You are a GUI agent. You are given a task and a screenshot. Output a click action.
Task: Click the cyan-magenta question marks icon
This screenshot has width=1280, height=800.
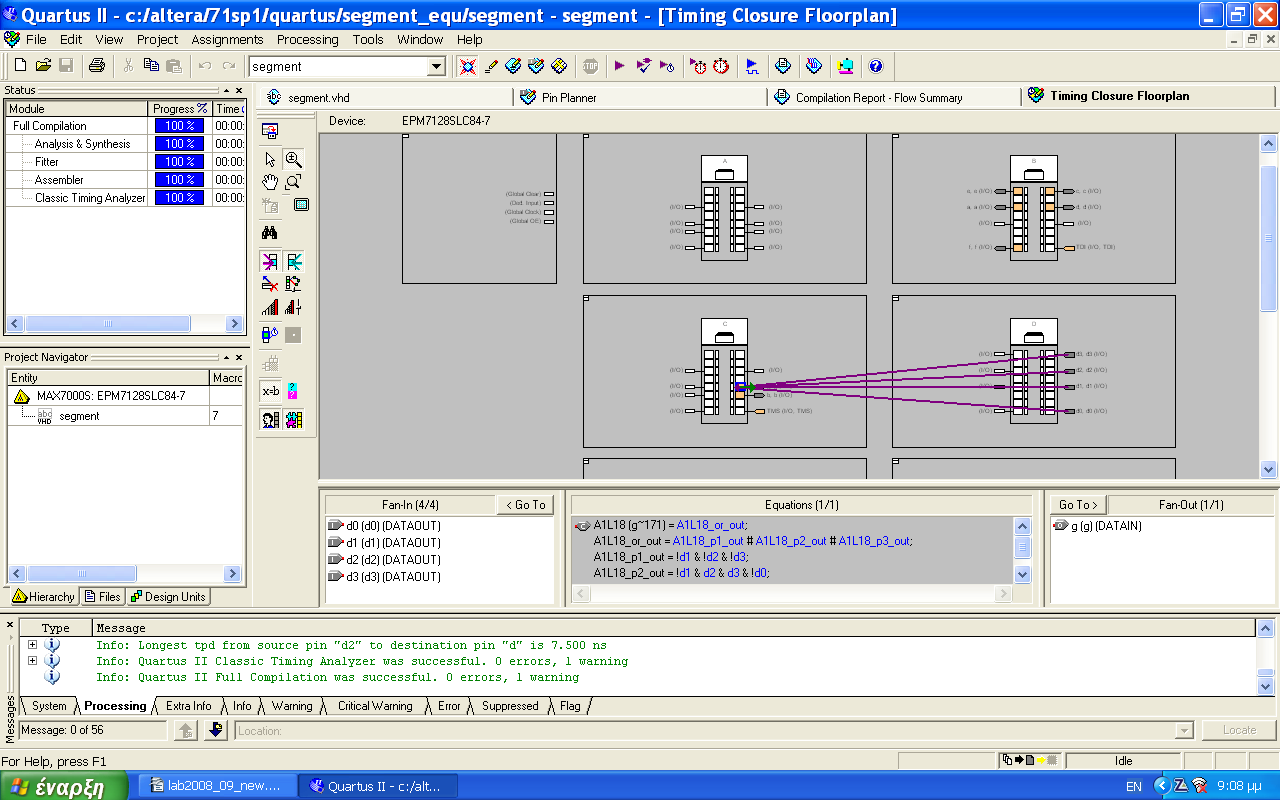[293, 390]
